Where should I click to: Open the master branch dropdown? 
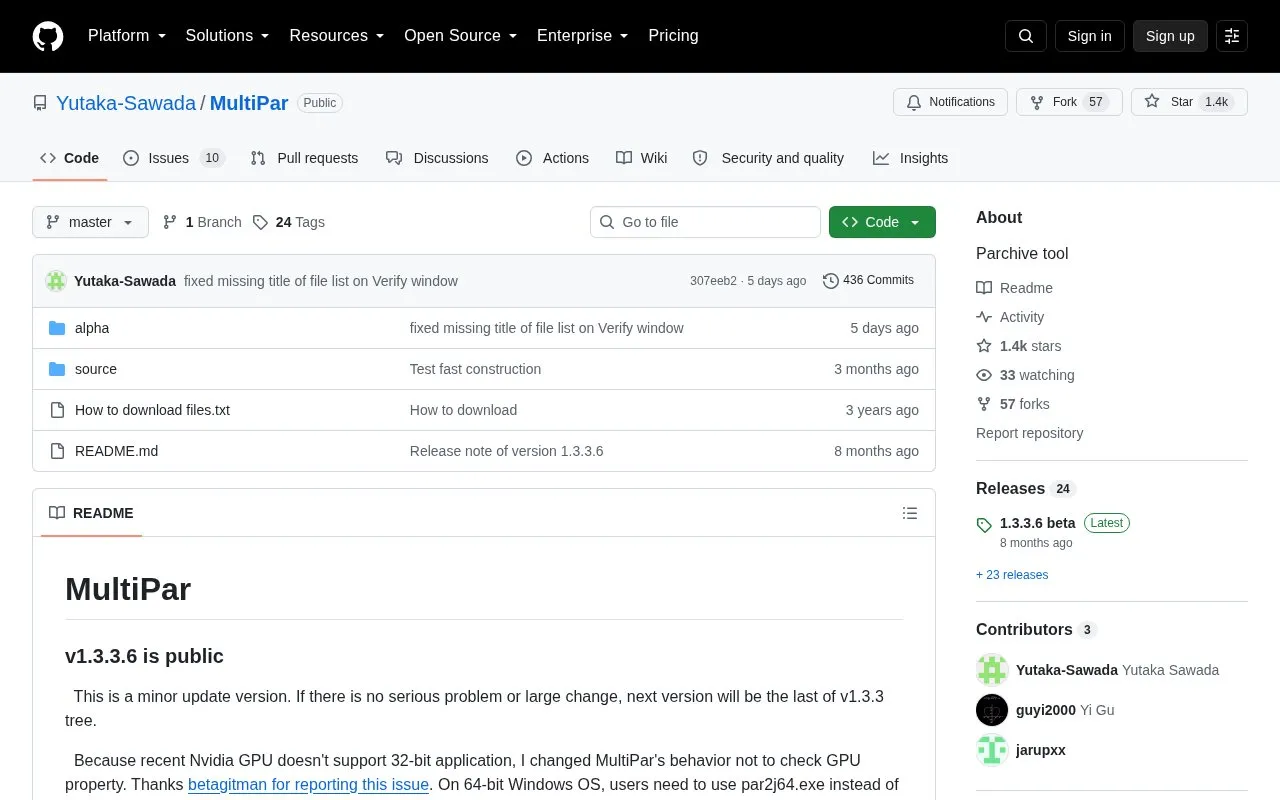(90, 222)
